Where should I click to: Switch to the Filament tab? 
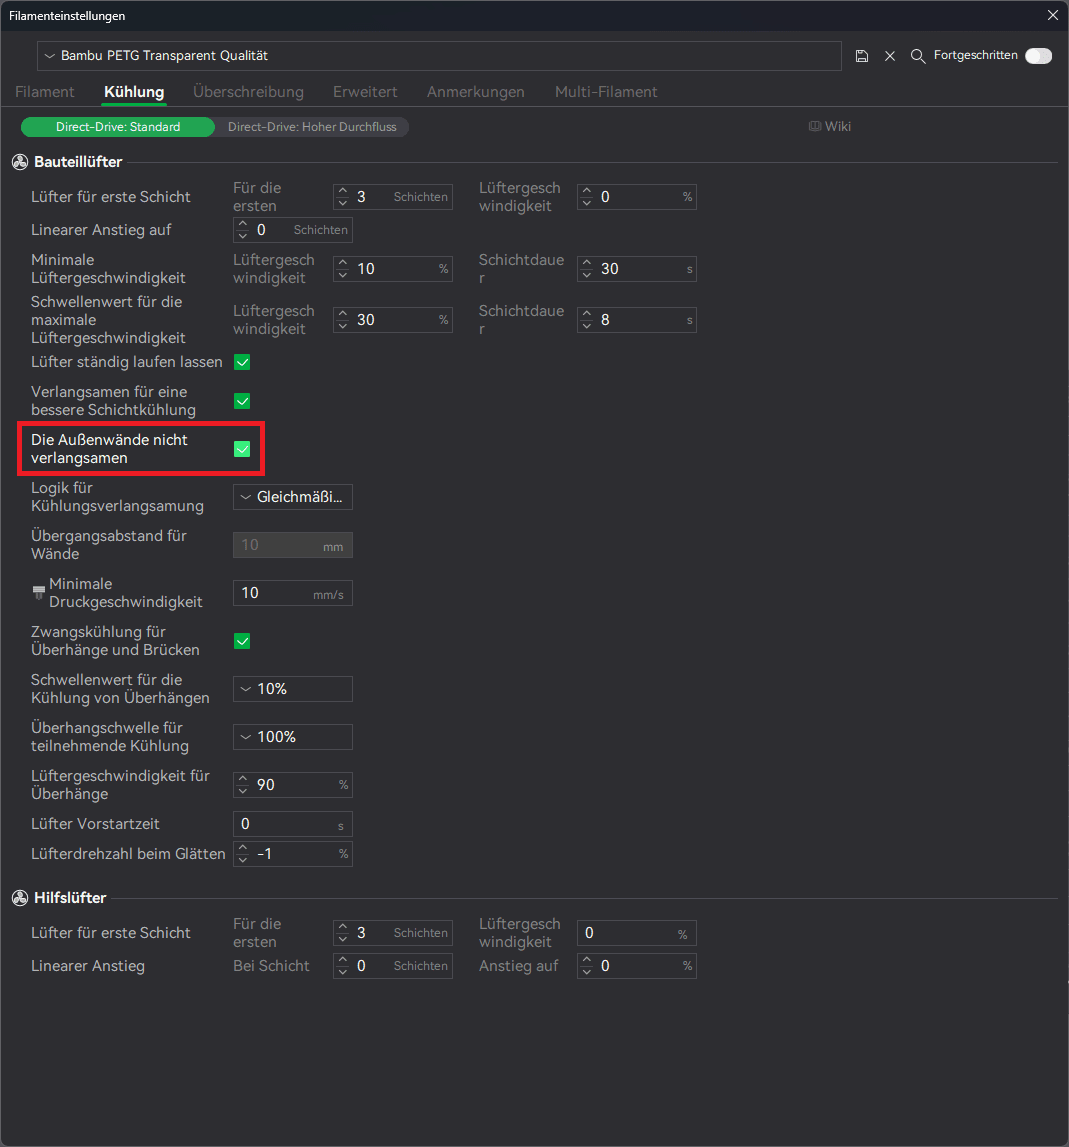[45, 92]
